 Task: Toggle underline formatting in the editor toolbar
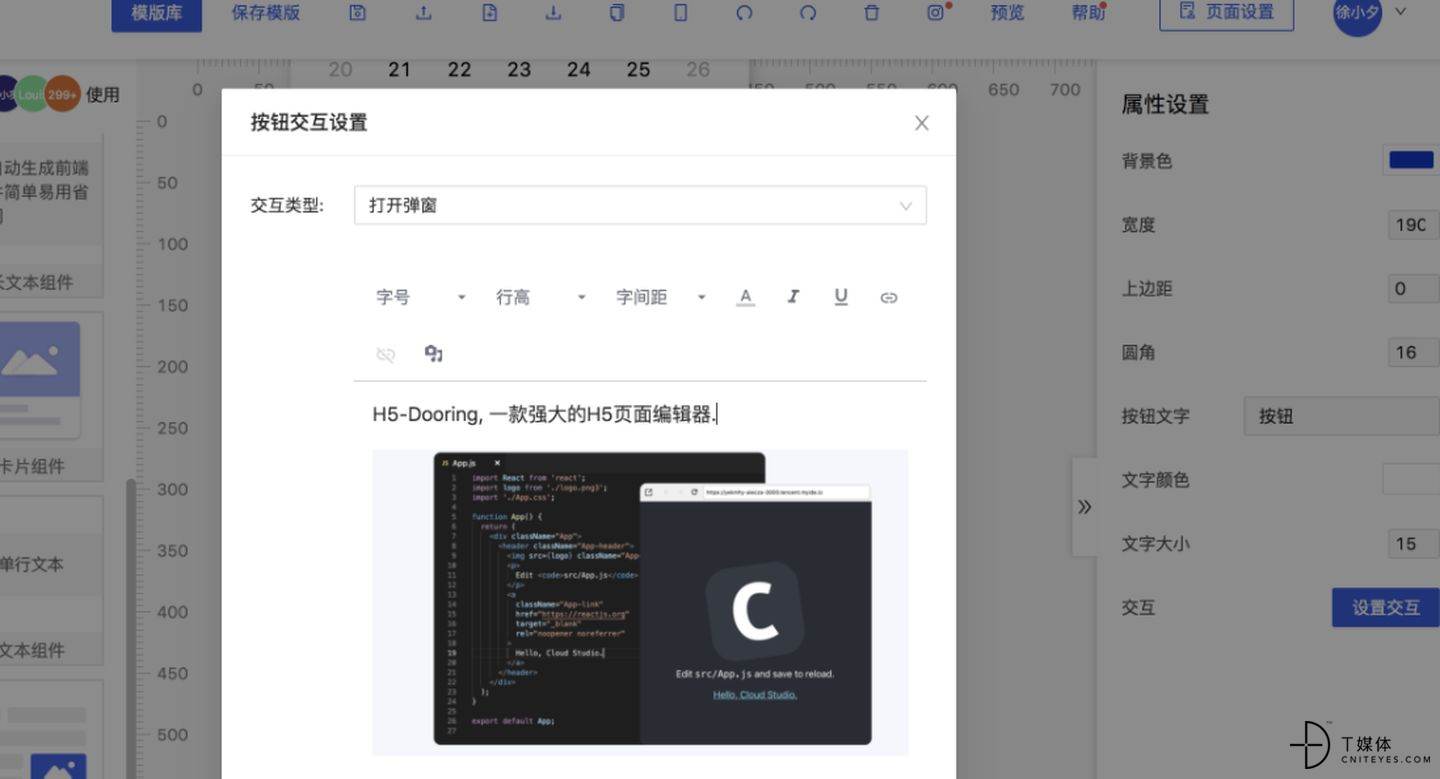[841, 297]
